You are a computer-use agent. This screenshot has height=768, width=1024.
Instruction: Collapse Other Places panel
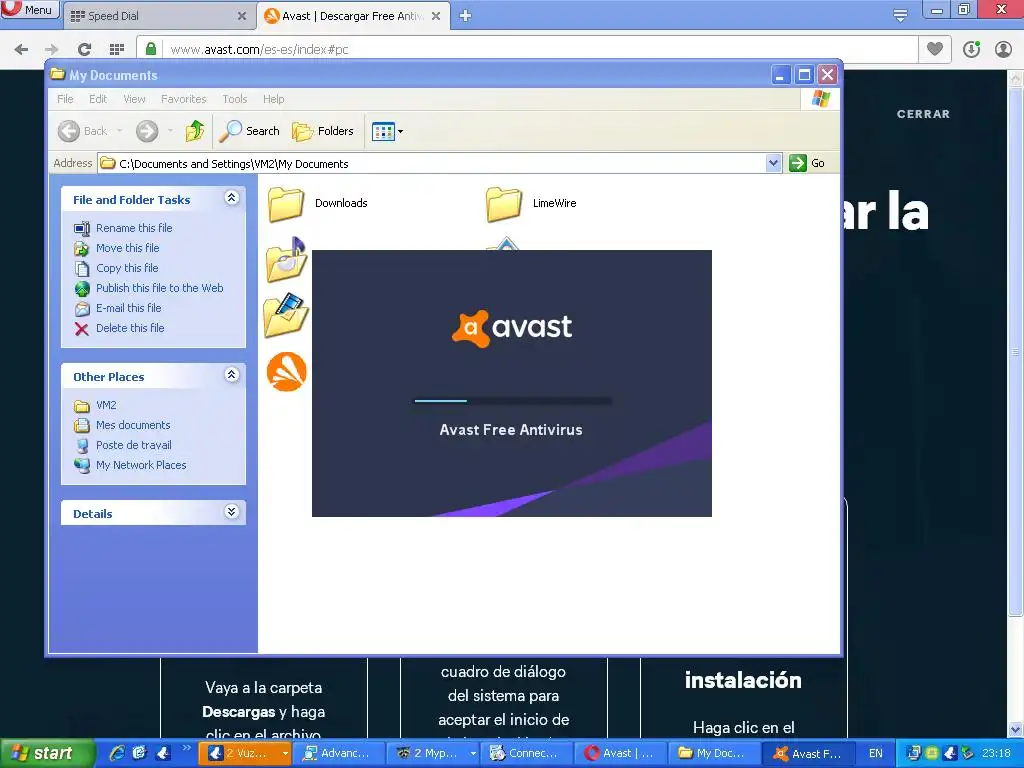pyautogui.click(x=231, y=374)
